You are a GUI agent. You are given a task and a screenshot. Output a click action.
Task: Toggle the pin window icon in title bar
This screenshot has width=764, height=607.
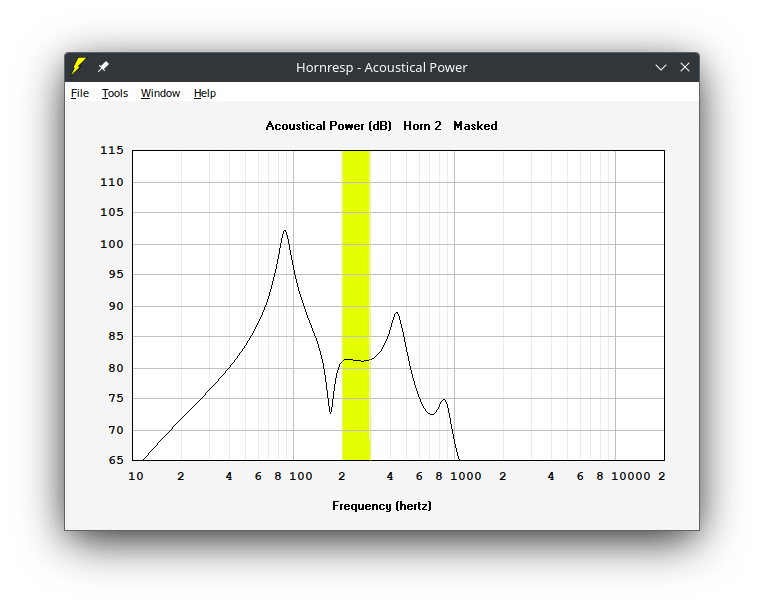[103, 67]
